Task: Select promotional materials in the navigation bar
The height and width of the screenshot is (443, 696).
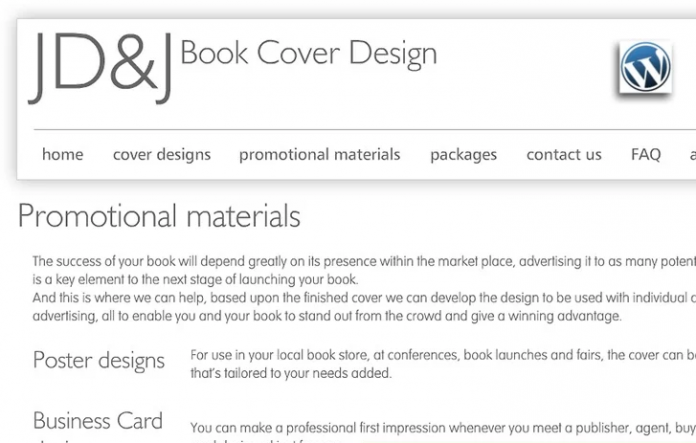Action: coord(319,154)
